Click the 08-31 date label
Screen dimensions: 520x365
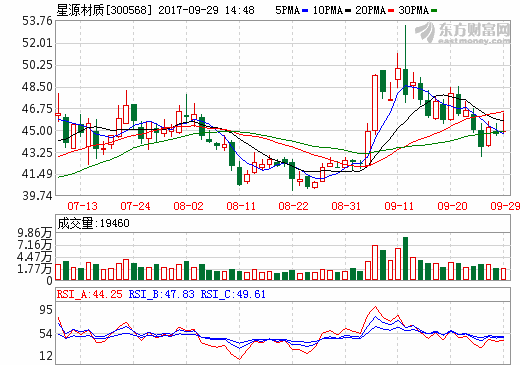click(346, 206)
